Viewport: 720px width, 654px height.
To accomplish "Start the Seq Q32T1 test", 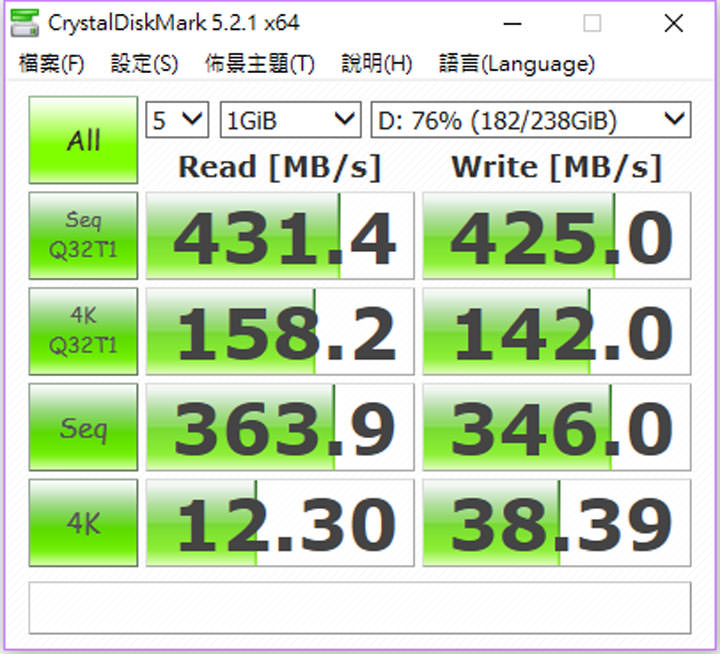I will pyautogui.click(x=83, y=236).
